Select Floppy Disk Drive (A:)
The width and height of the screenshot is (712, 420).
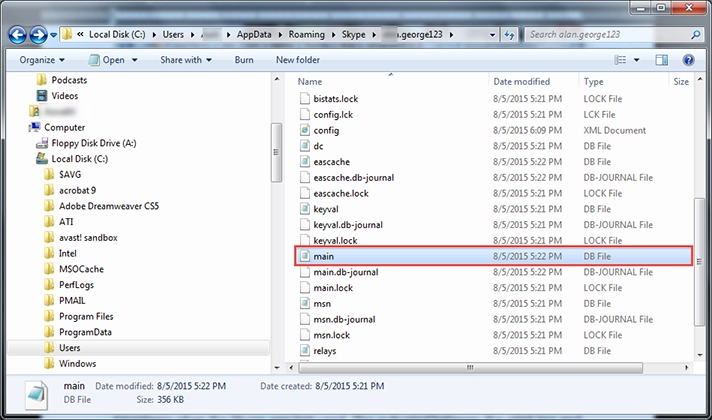(x=86, y=143)
